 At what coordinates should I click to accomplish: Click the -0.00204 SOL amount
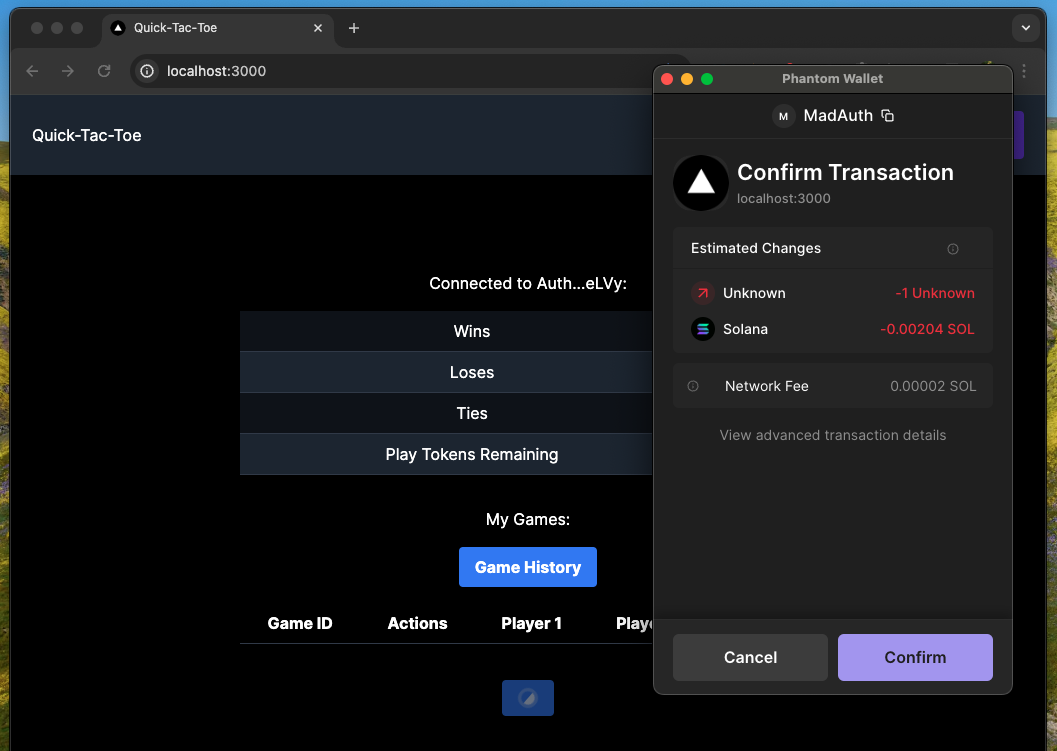(x=927, y=329)
